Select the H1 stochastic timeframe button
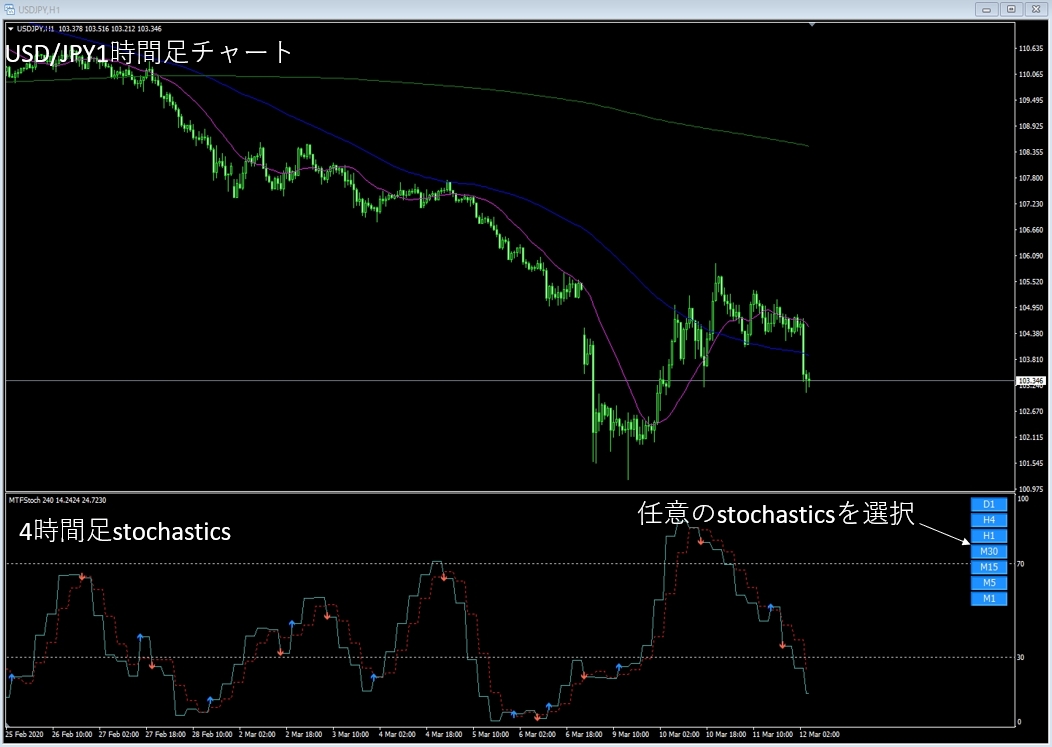Viewport: 1052px width, 747px height. coord(989,536)
